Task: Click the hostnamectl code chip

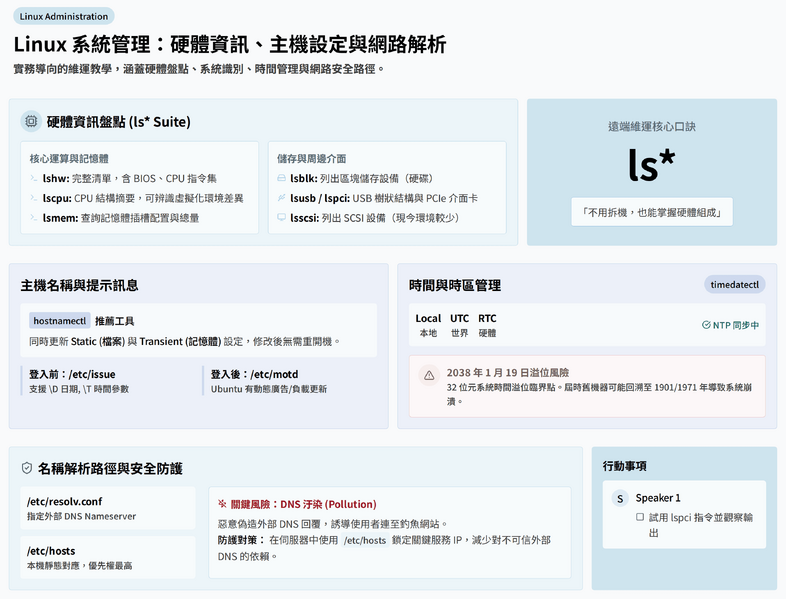Action: pyautogui.click(x=60, y=321)
